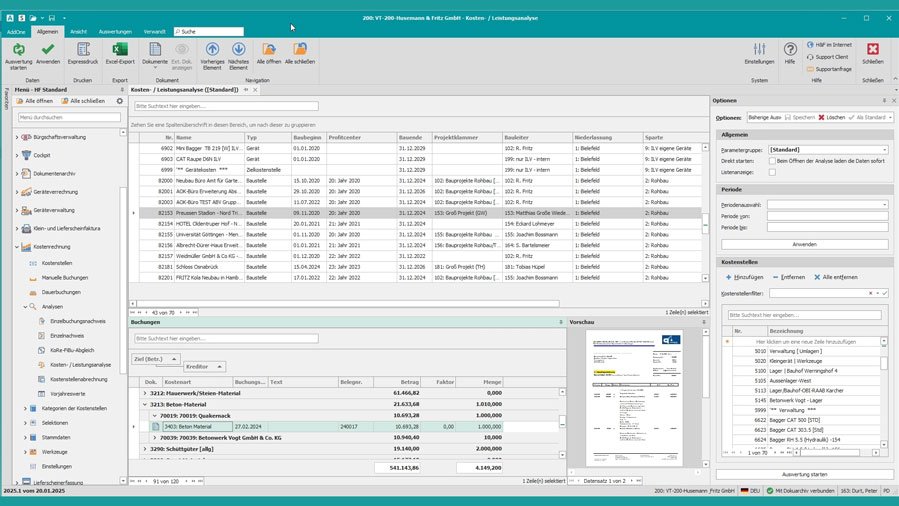Screen dimensions: 899x506
Task: Go to Vorheriges Element arrow icon
Action: point(212,50)
